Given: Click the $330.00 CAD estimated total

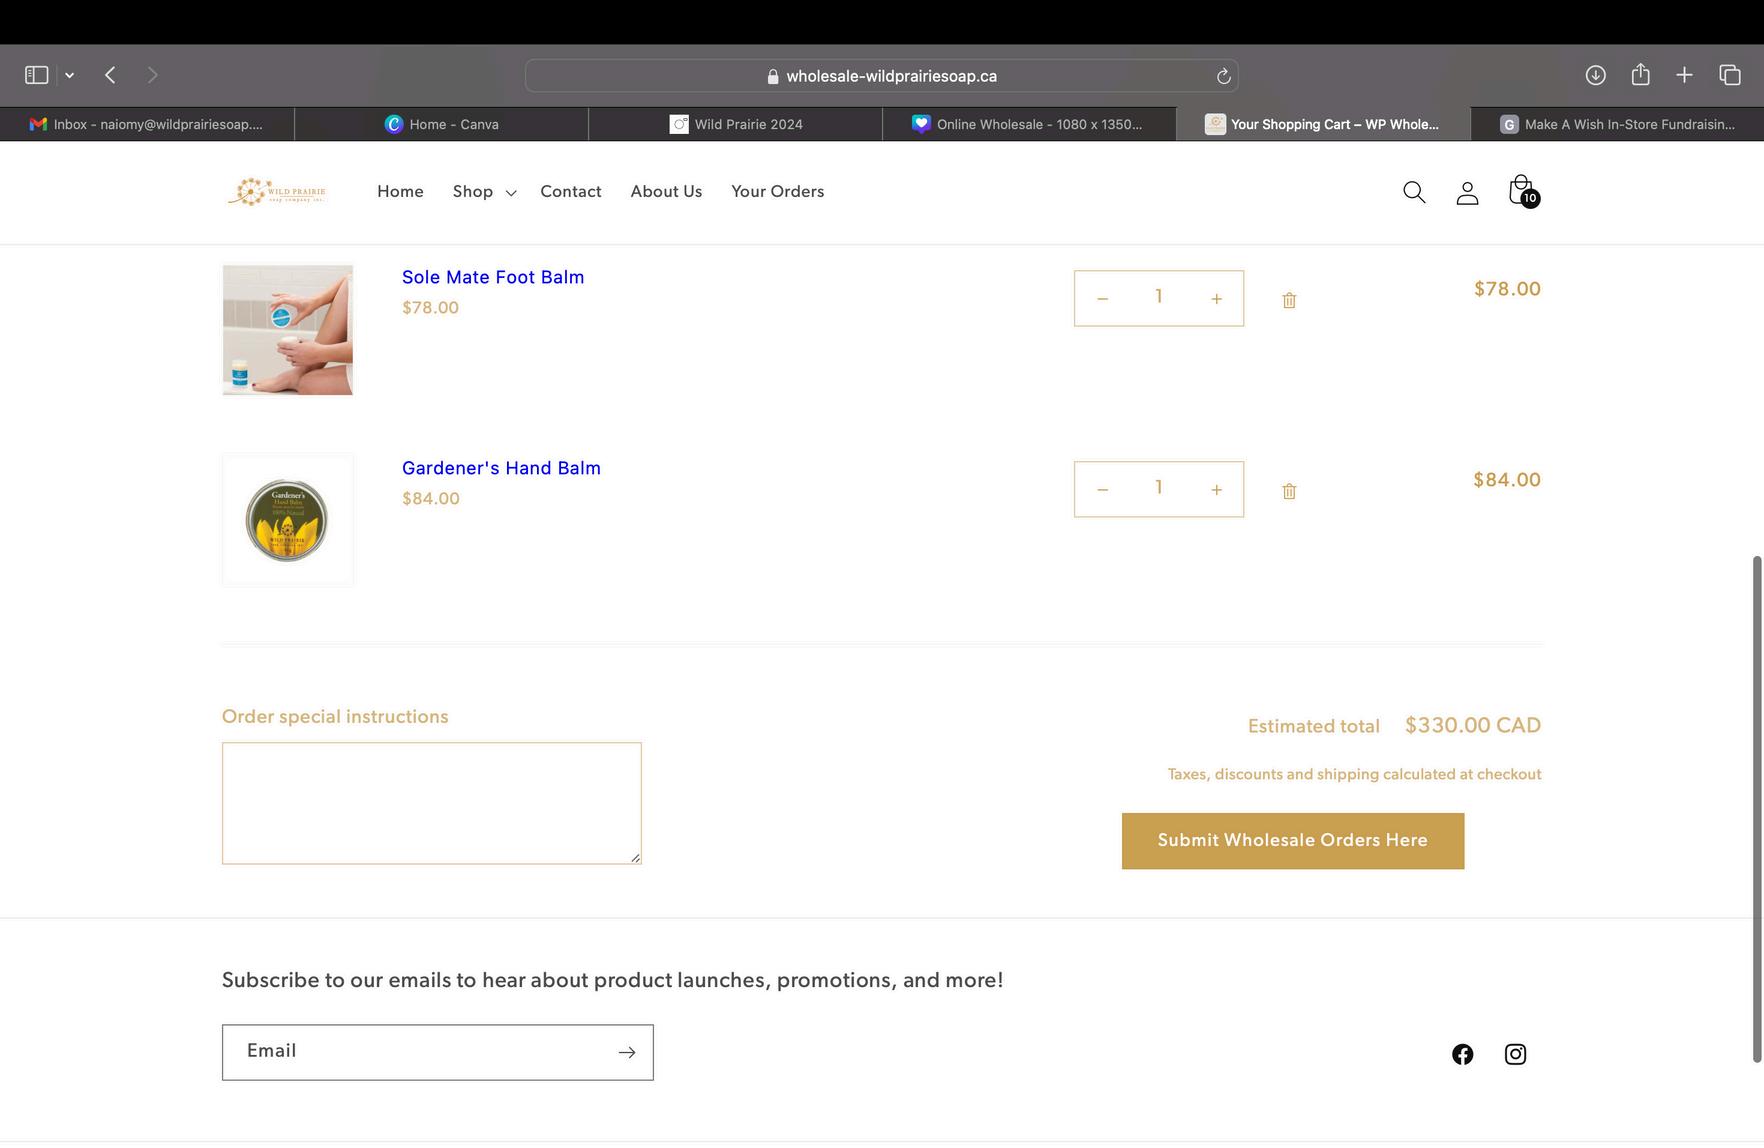Looking at the screenshot, I should pyautogui.click(x=1473, y=725).
